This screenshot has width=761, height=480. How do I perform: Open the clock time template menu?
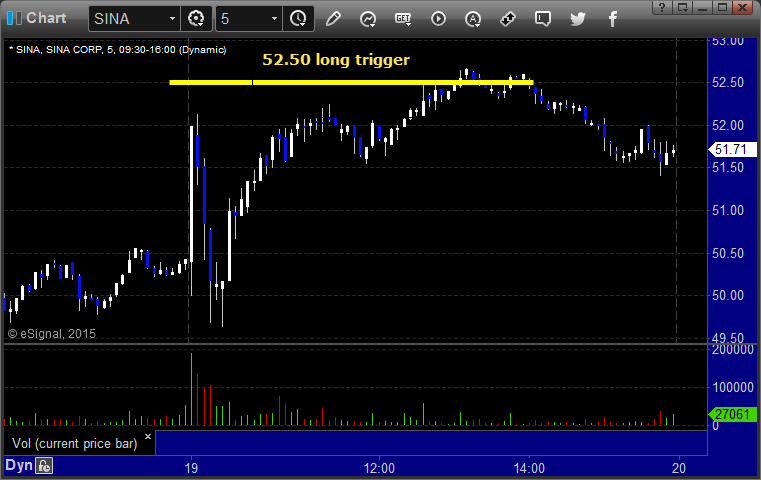tap(298, 19)
